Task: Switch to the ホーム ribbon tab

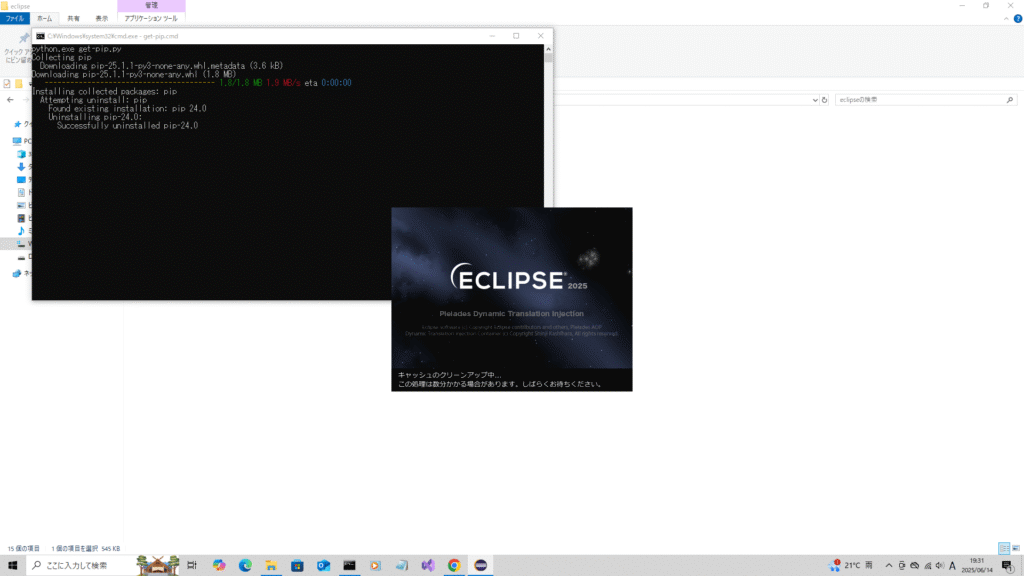Action: tap(44, 18)
